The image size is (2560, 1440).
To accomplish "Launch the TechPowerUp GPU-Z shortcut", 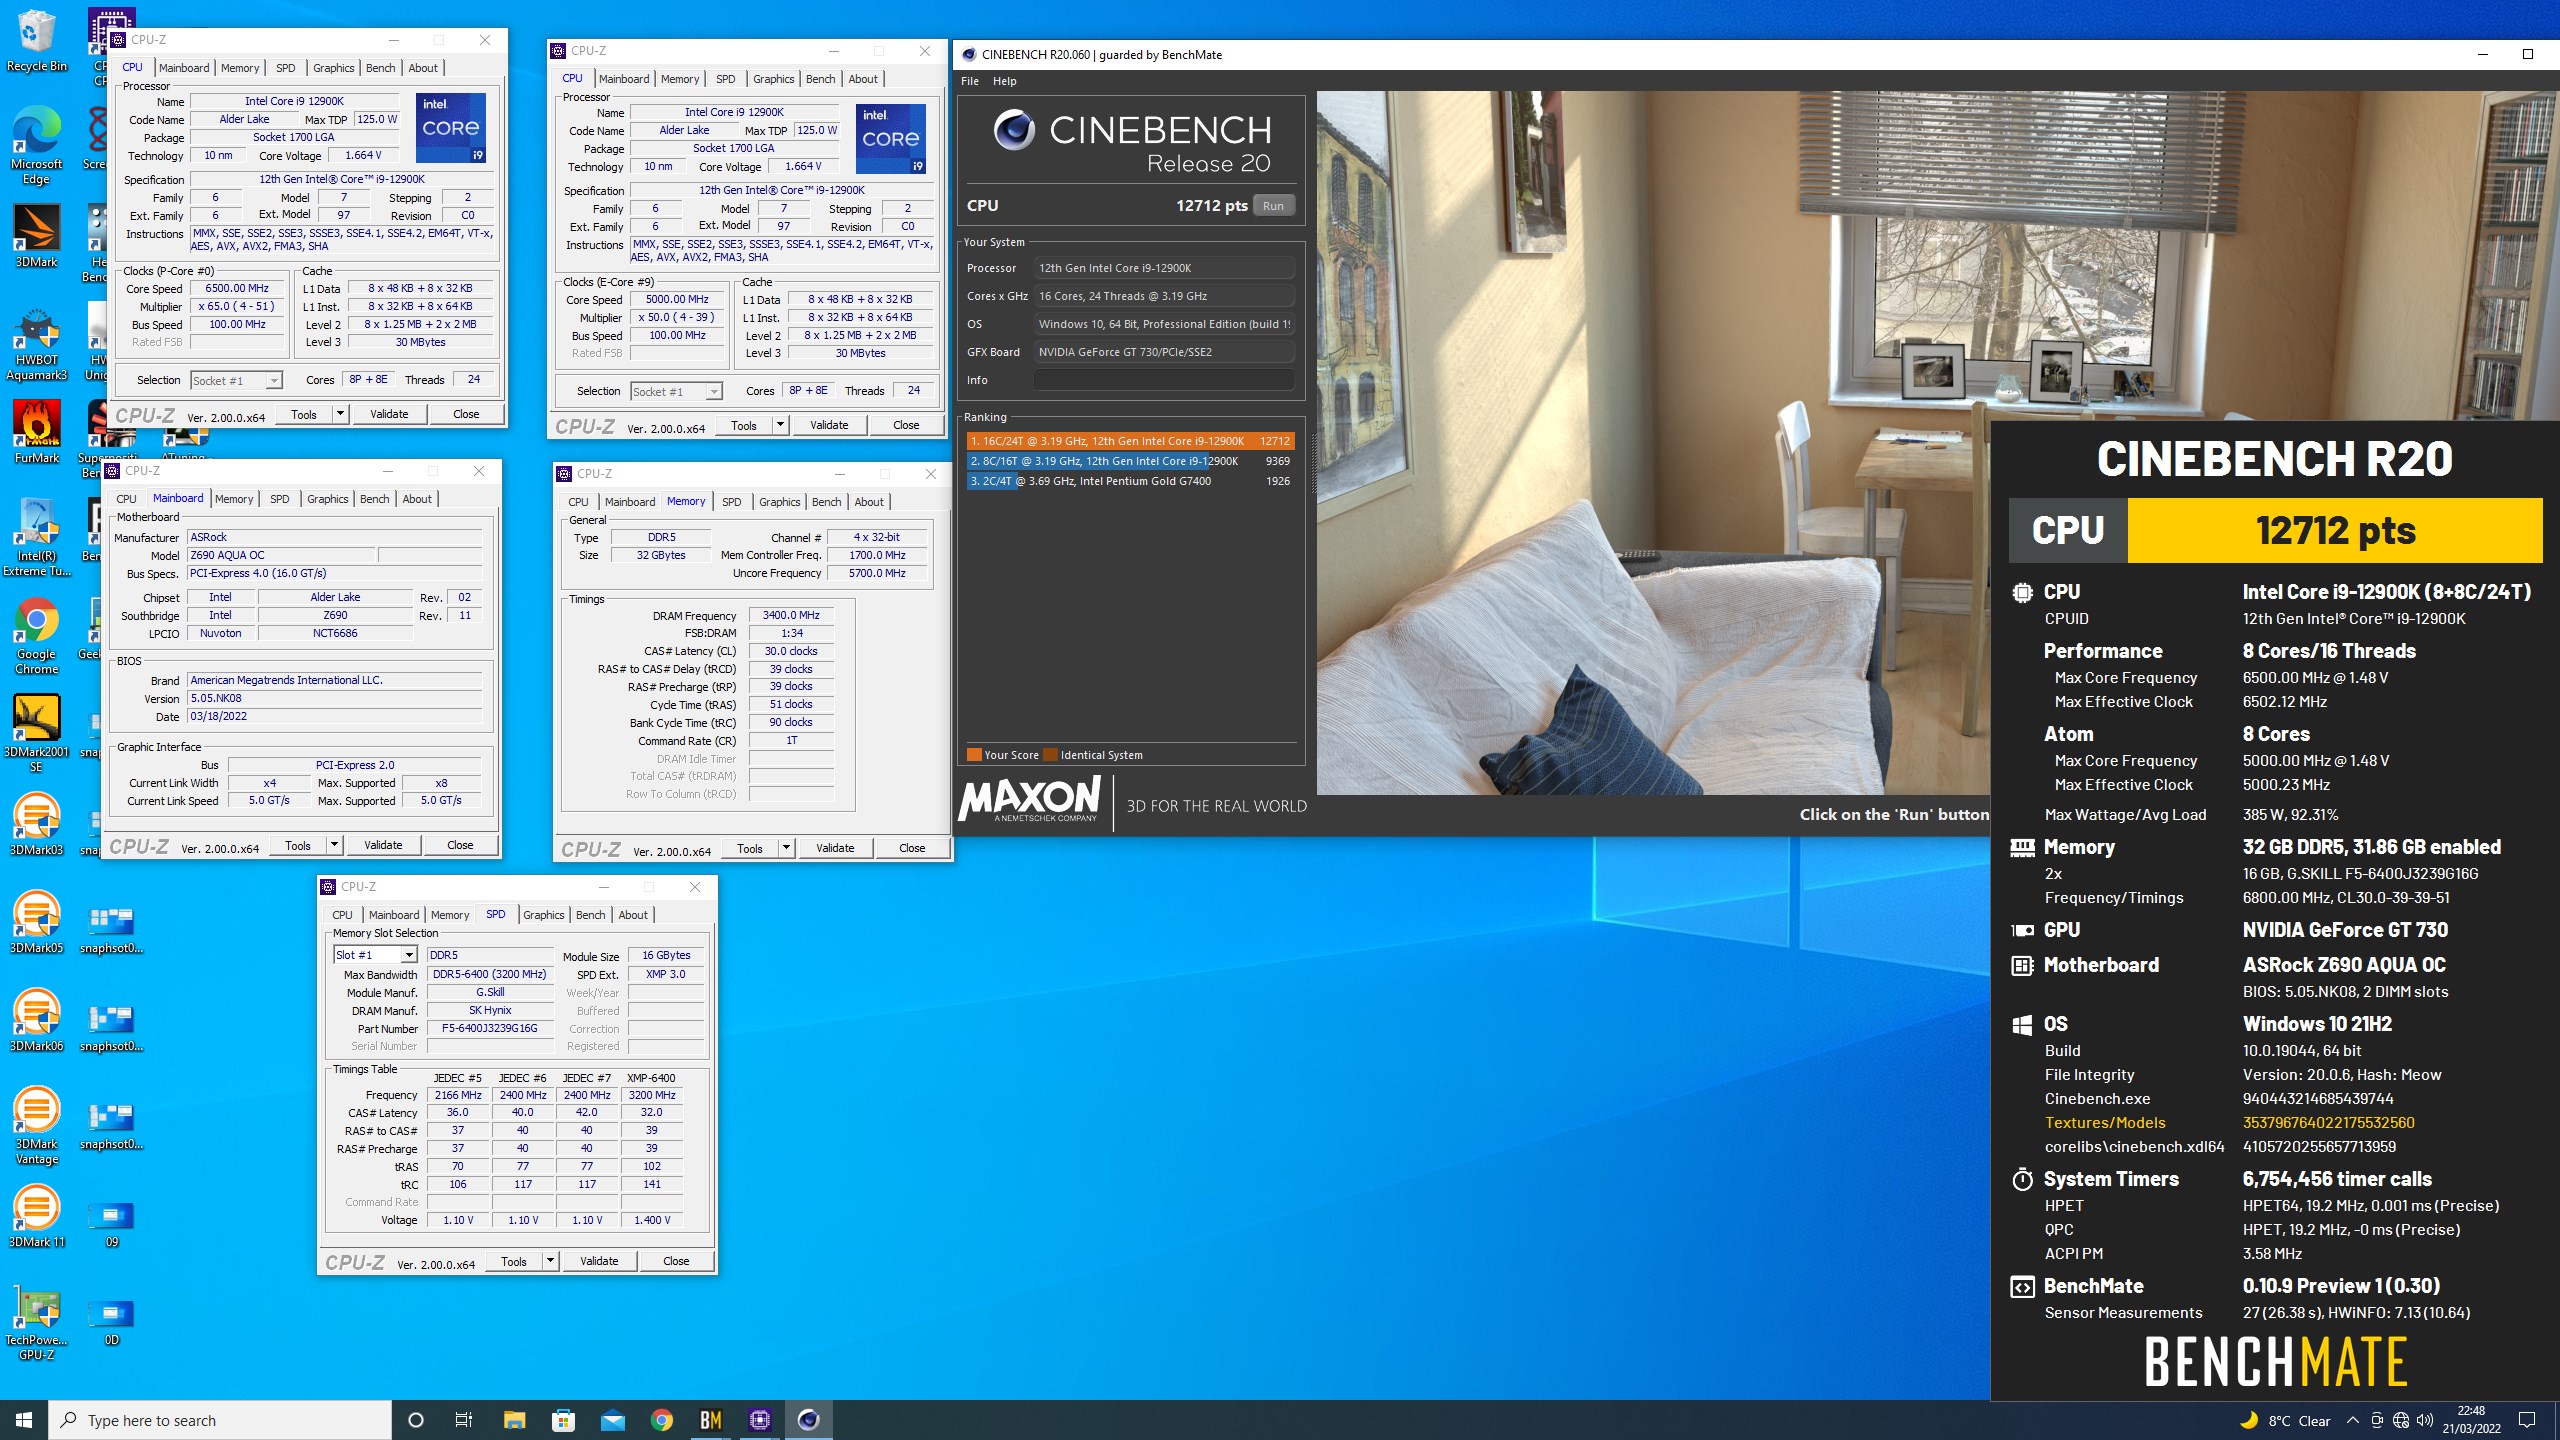I will [36, 1322].
